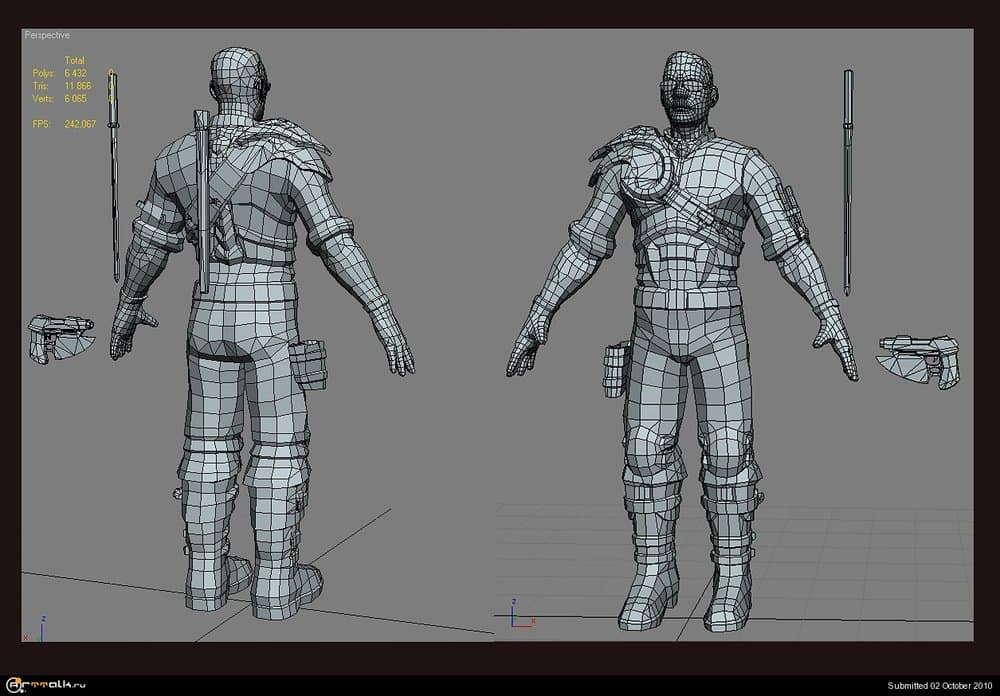Click the Polys: 6 432 statistic

tap(58, 72)
